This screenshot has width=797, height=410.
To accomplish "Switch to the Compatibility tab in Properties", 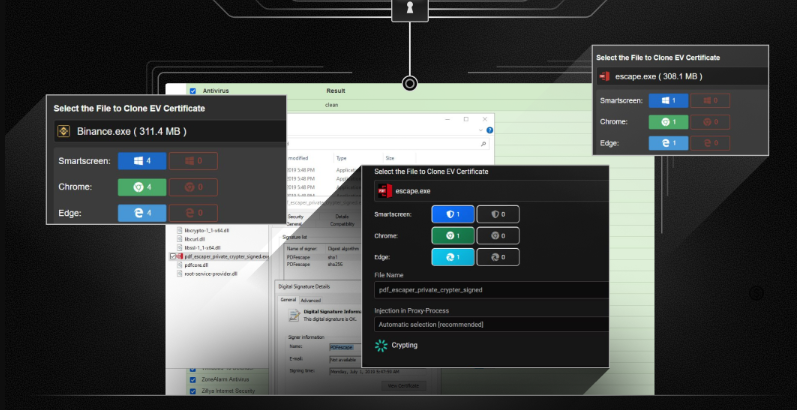I will pos(342,224).
